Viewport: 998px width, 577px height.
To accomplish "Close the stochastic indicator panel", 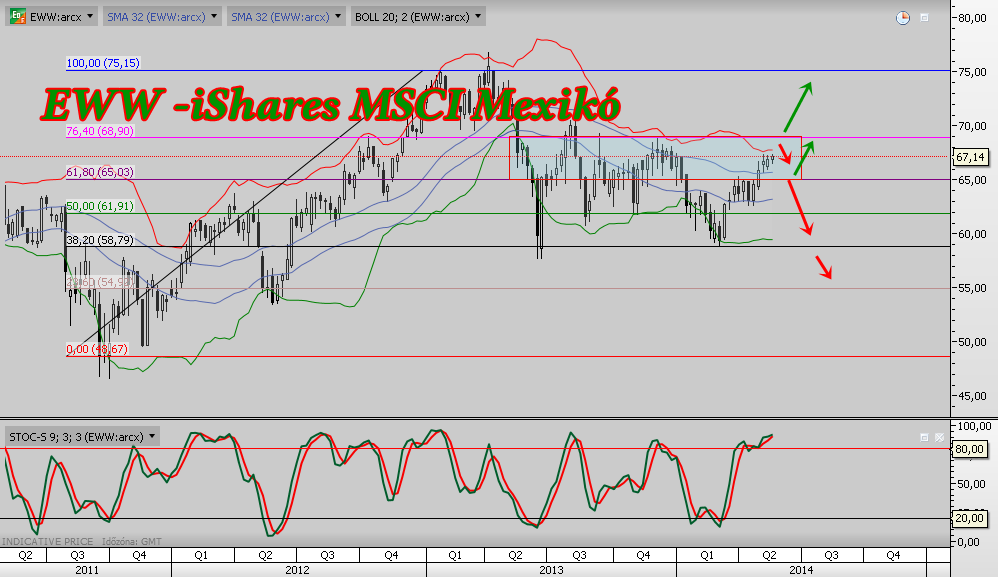I will pyautogui.click(x=939, y=437).
